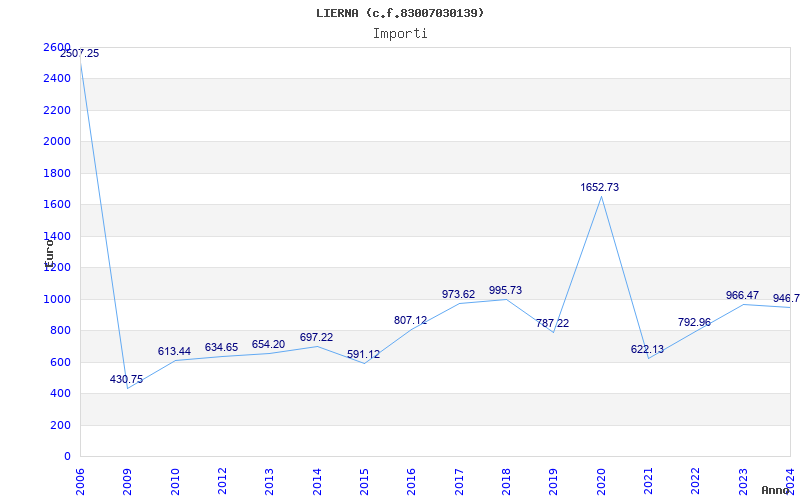The height and width of the screenshot is (500, 800).
Task: Click the 1652.73 peak value label
Action: pos(599,187)
